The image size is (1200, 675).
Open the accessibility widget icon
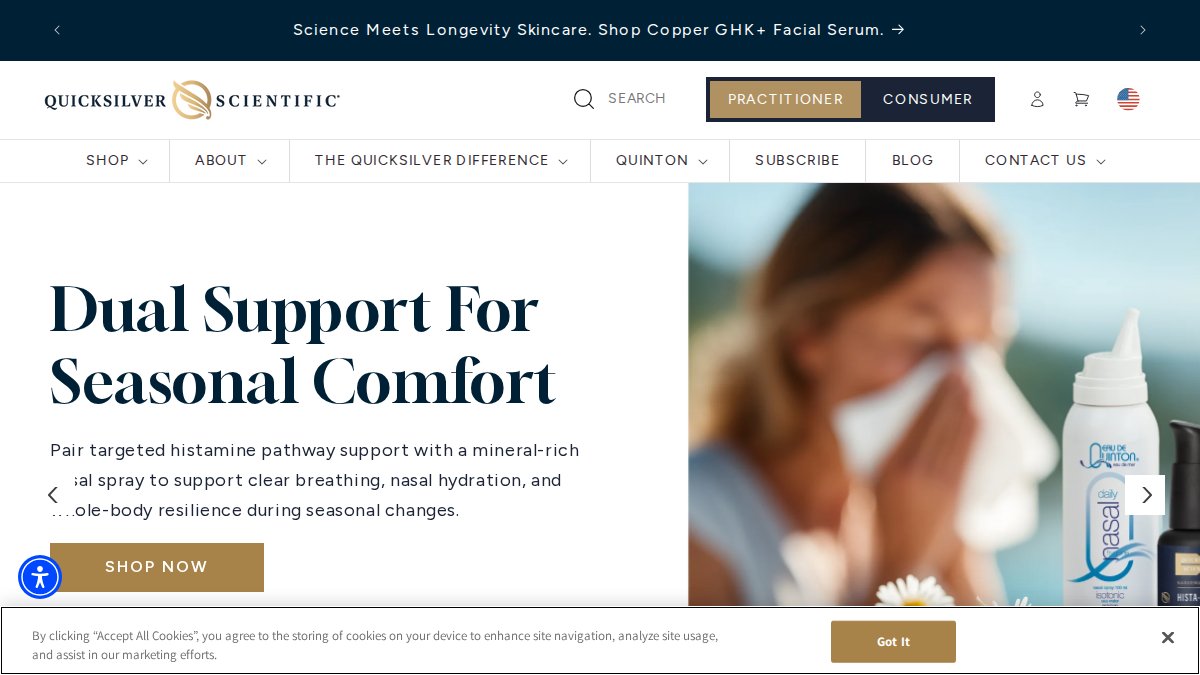point(40,577)
